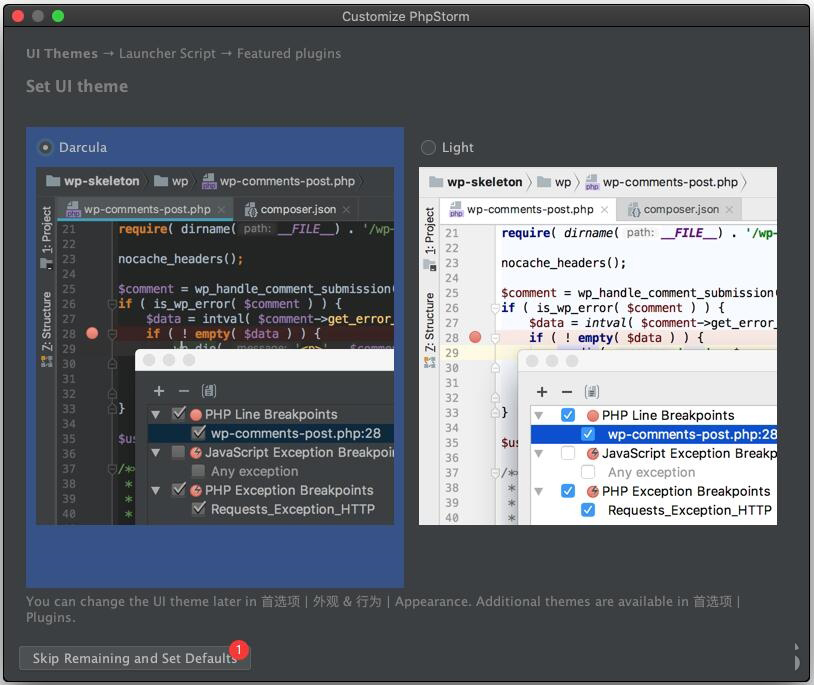The image size is (814, 685).
Task: Click Structure tool icon in Darcula preview
Action: (x=47, y=361)
